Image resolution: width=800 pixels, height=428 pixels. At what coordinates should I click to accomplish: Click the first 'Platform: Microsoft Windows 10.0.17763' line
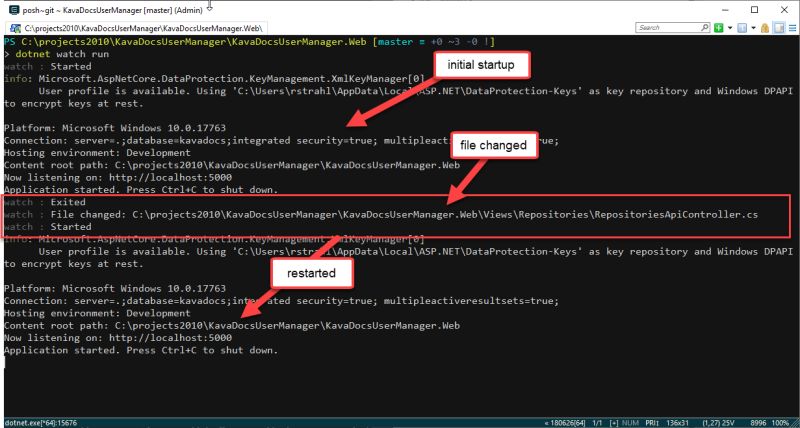point(115,128)
